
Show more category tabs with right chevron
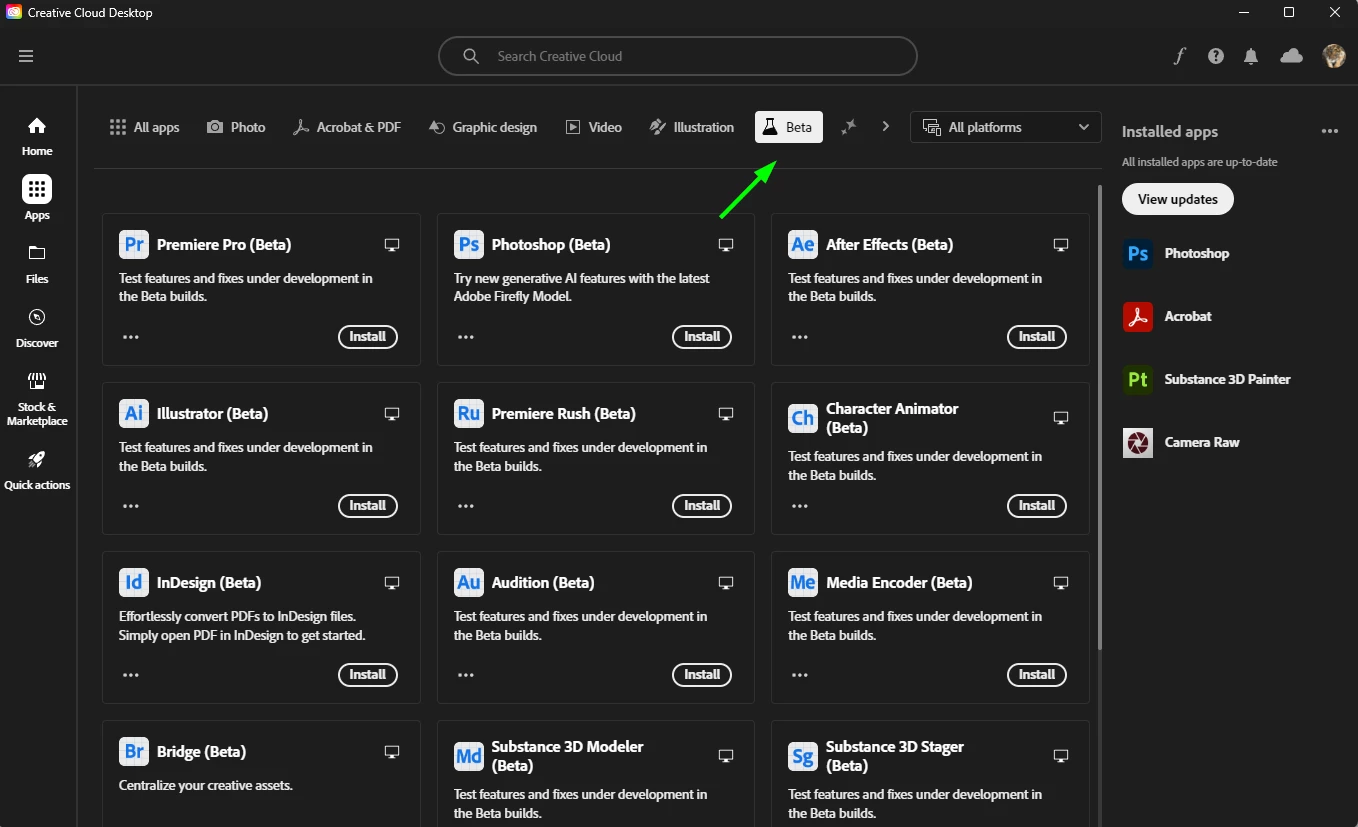pos(885,127)
